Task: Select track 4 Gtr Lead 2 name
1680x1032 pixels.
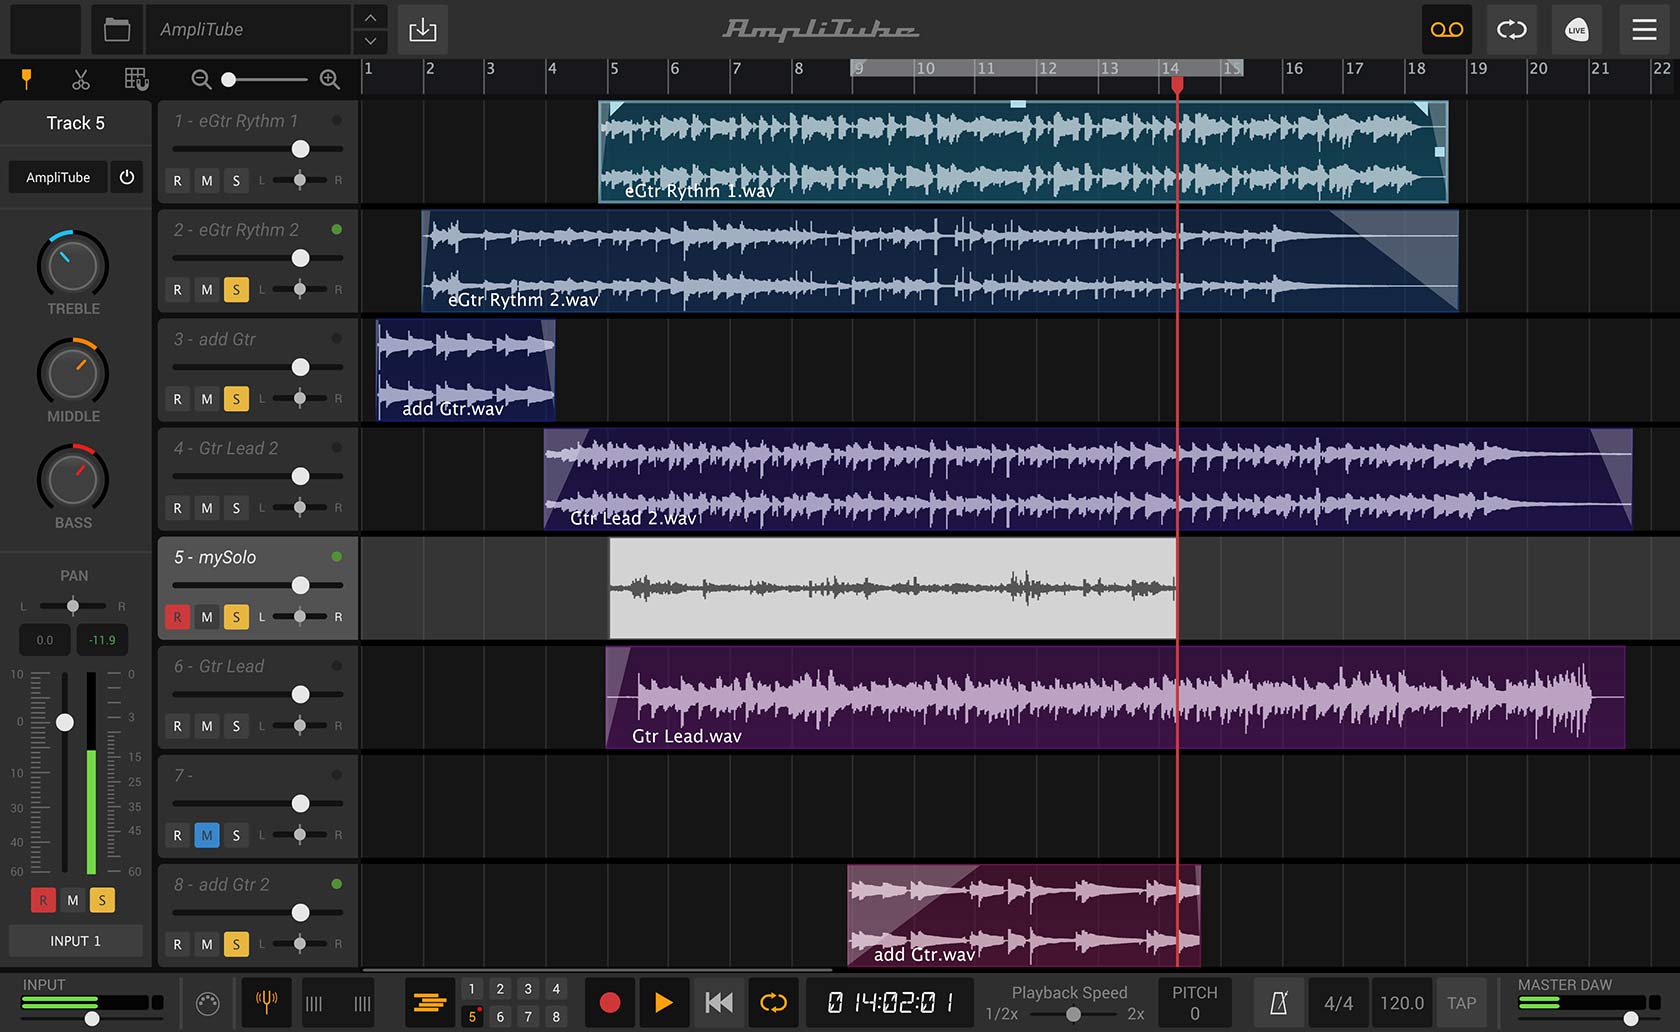Action: (226, 448)
